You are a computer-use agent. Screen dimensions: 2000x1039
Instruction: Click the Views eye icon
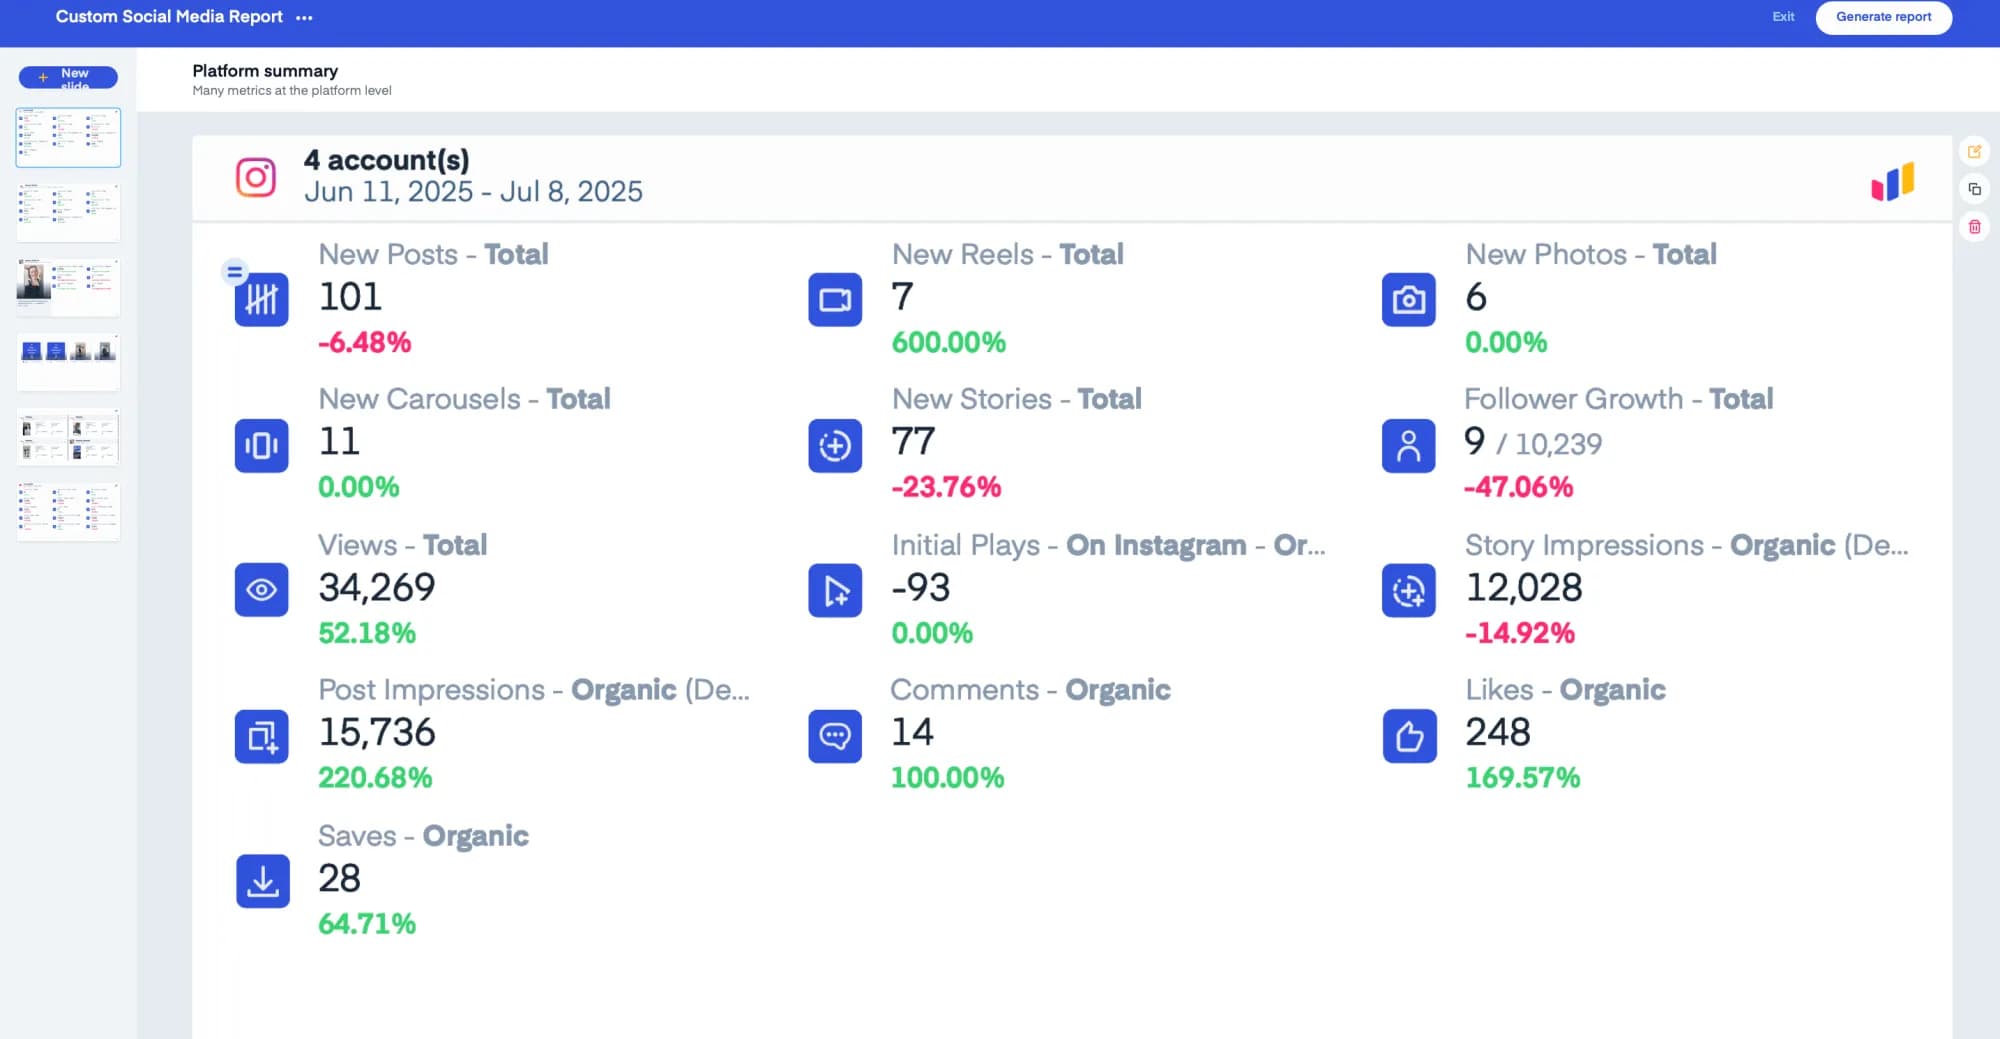pyautogui.click(x=261, y=590)
